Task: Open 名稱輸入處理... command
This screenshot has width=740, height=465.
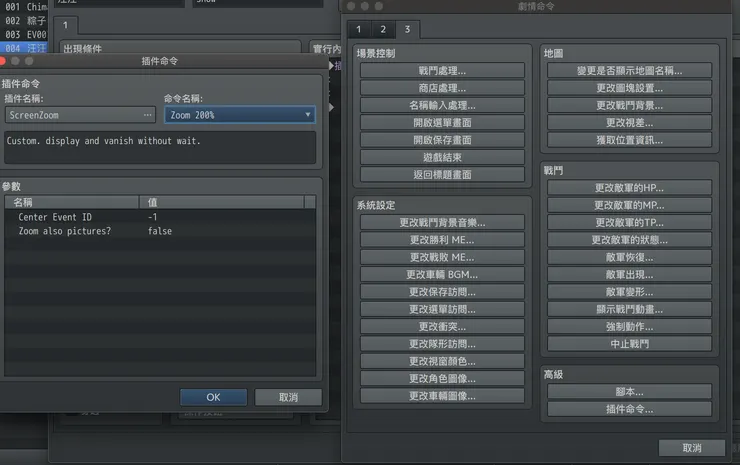Action: tap(442, 105)
